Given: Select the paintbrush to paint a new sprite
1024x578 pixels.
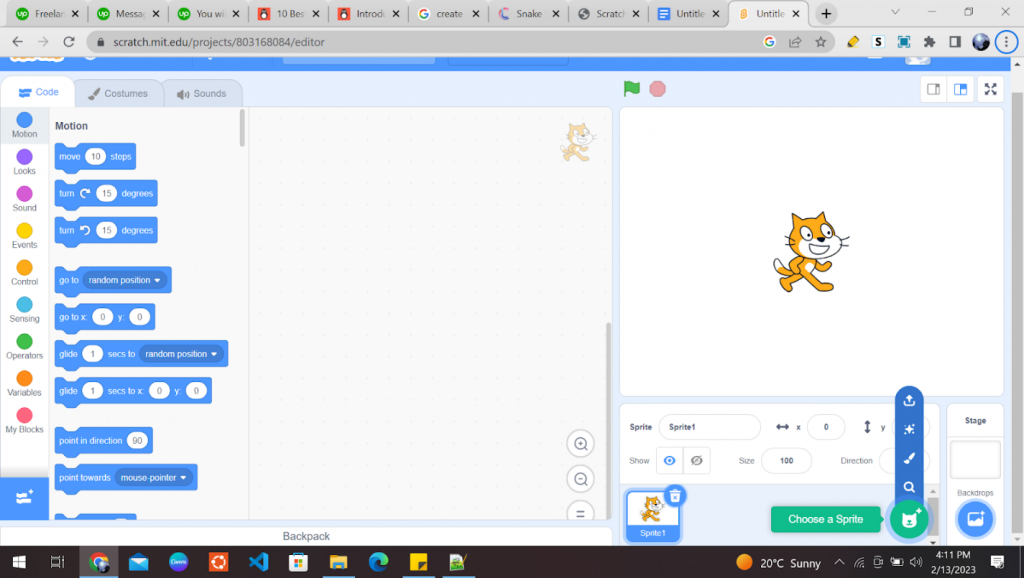Looking at the screenshot, I should [x=909, y=459].
